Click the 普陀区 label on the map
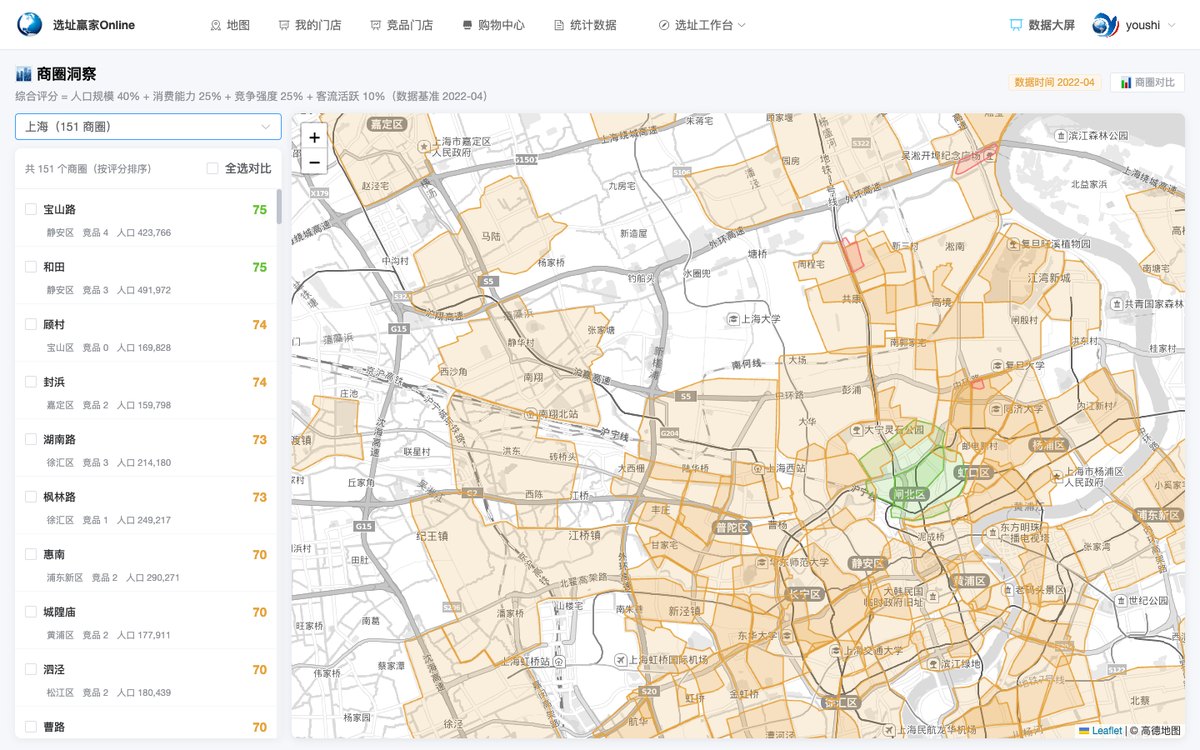The width and height of the screenshot is (1200, 750). (732, 527)
